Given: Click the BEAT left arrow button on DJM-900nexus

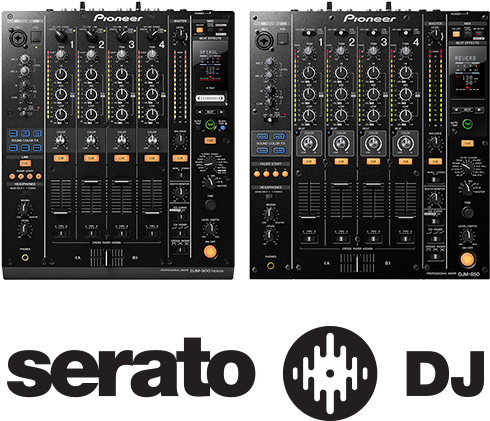Looking at the screenshot, I should tap(200, 112).
